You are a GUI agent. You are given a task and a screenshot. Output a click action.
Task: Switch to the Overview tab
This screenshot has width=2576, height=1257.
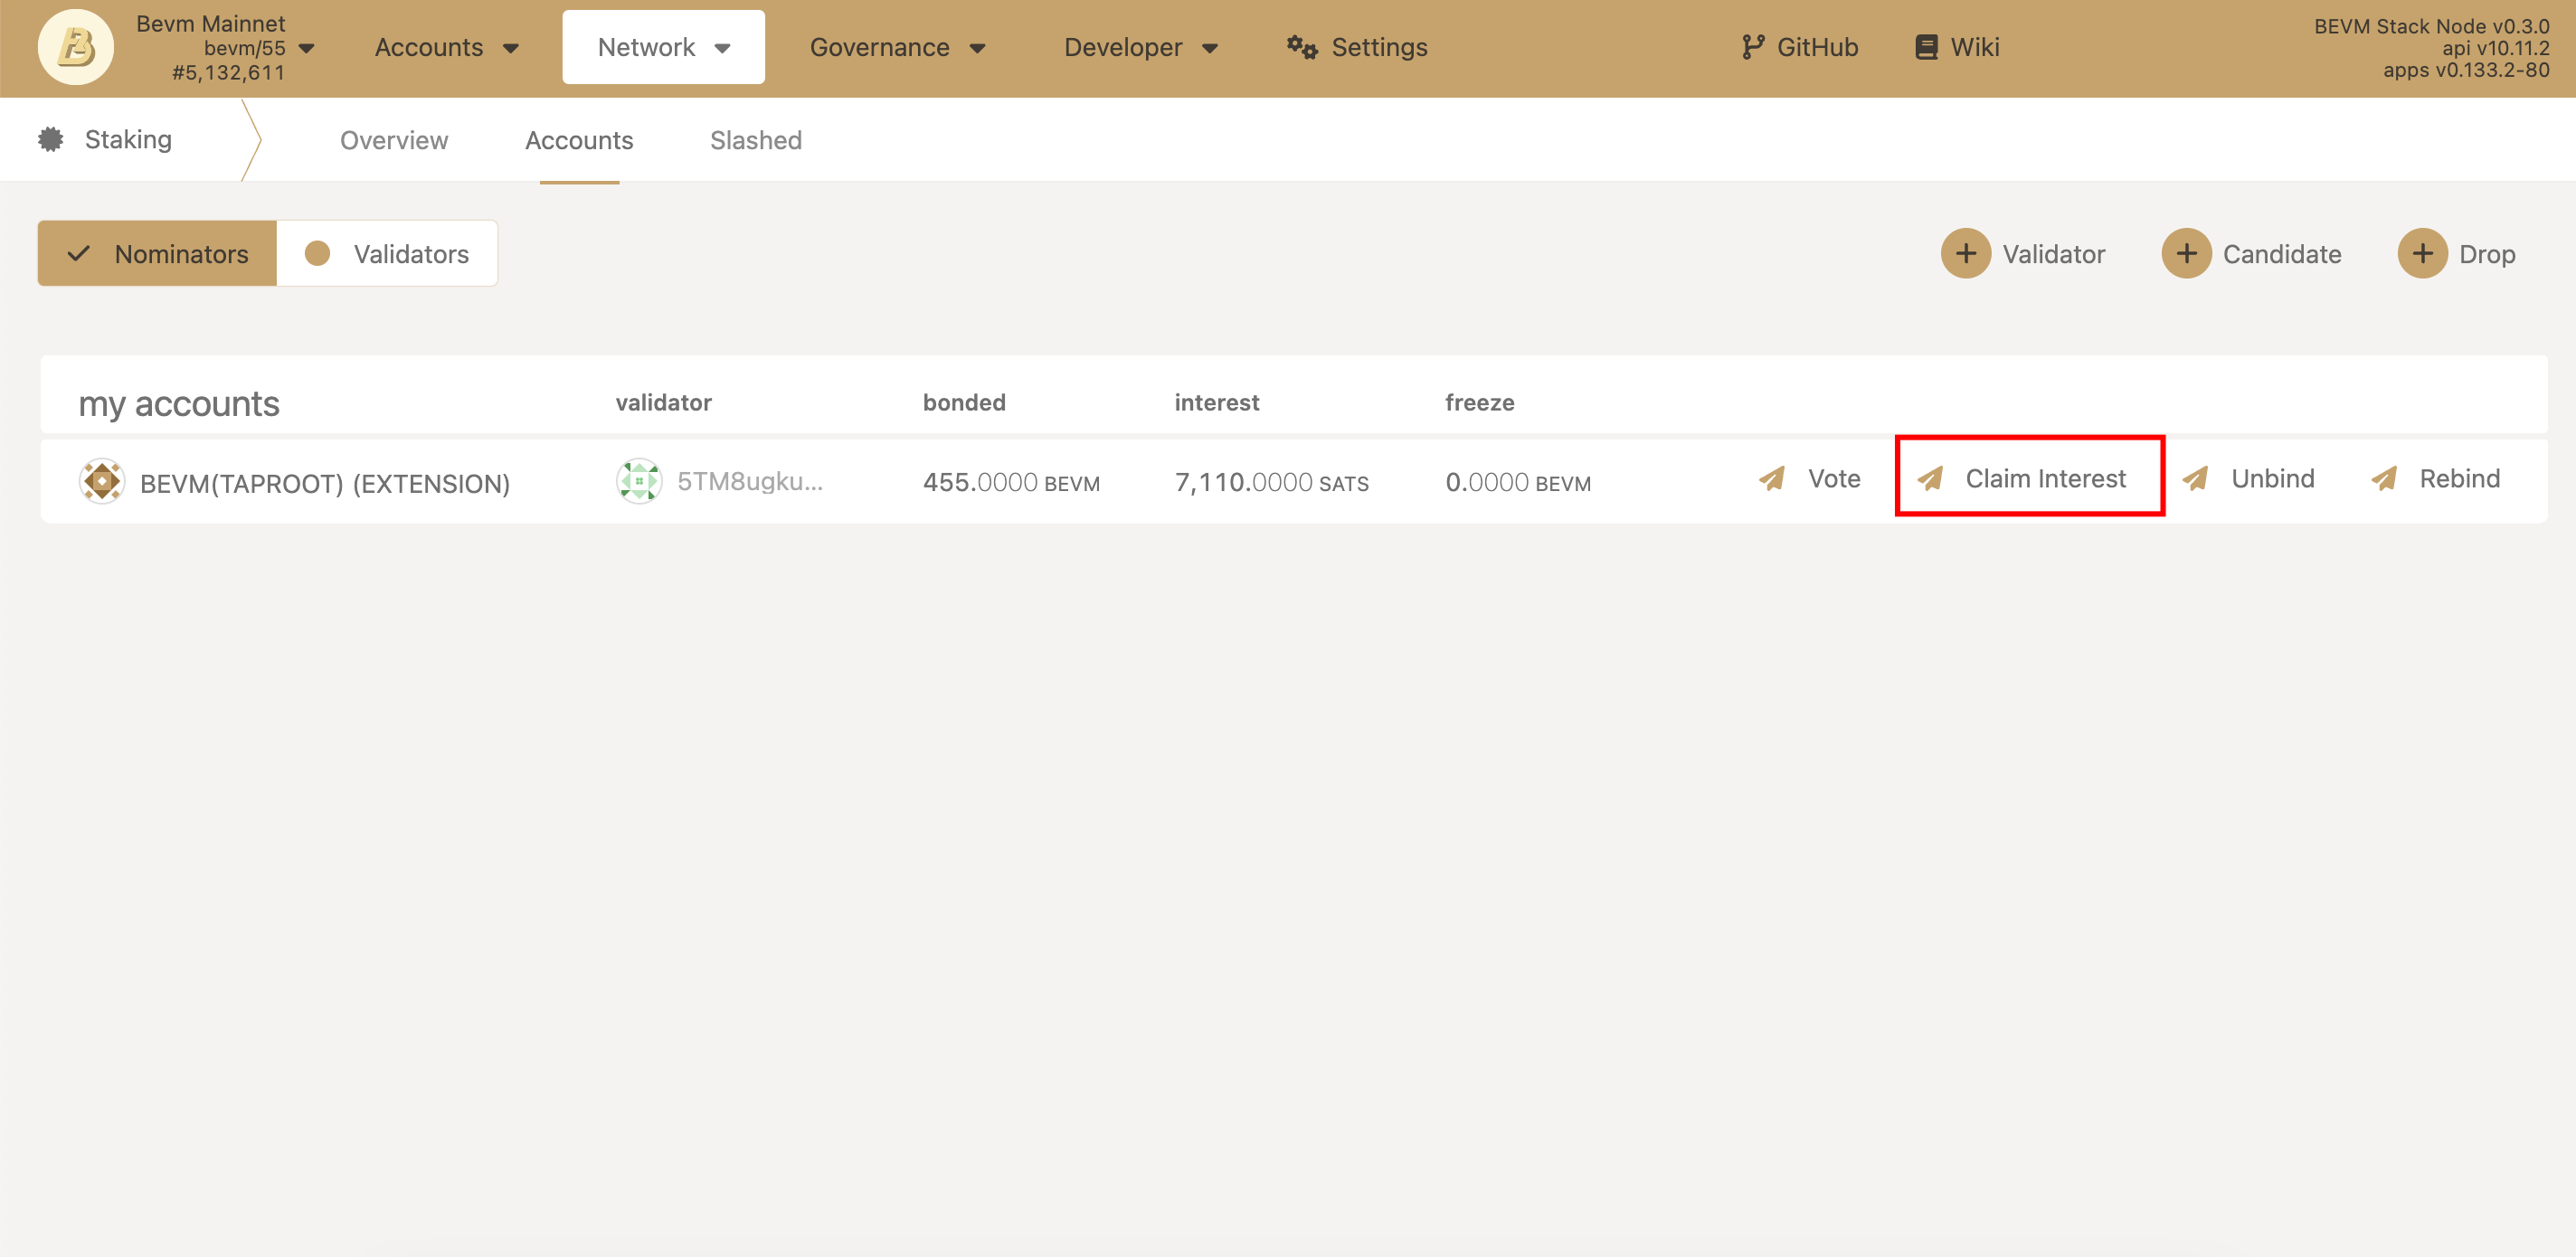pyautogui.click(x=394, y=140)
